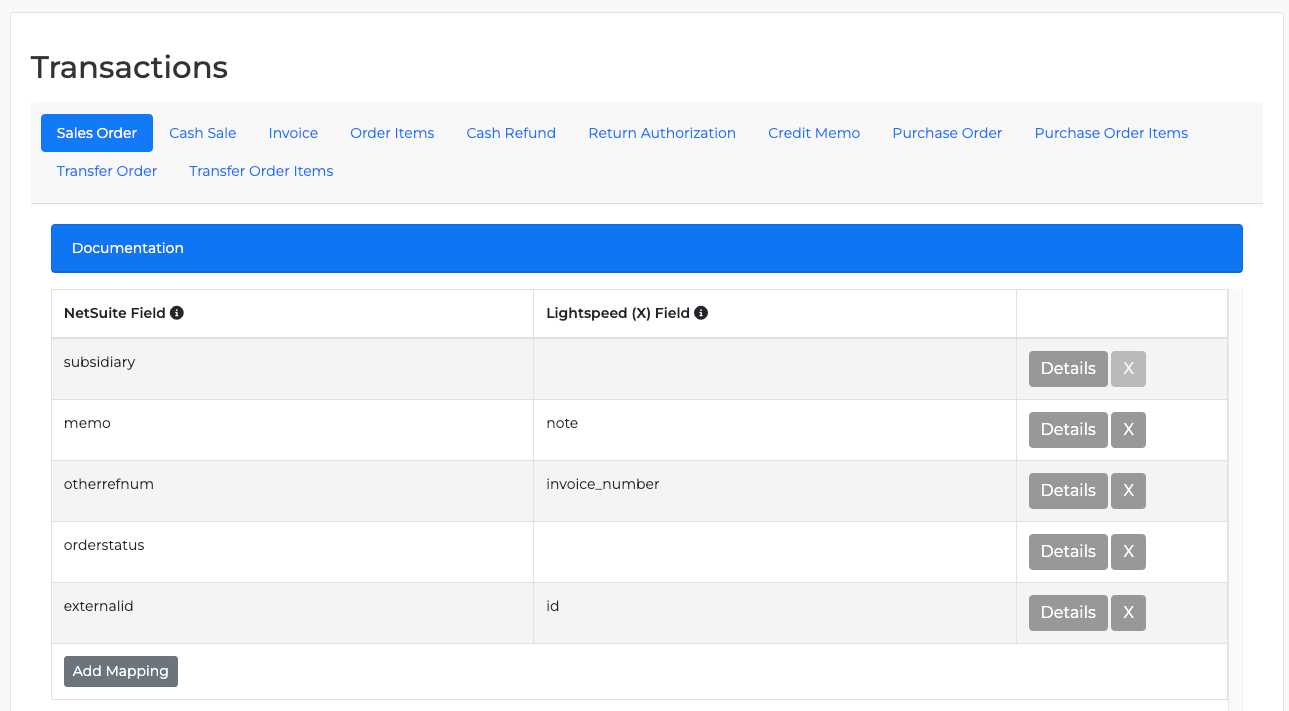1289x711 pixels.
Task: View Details of otherrefnum mapping
Action: pyautogui.click(x=1068, y=491)
